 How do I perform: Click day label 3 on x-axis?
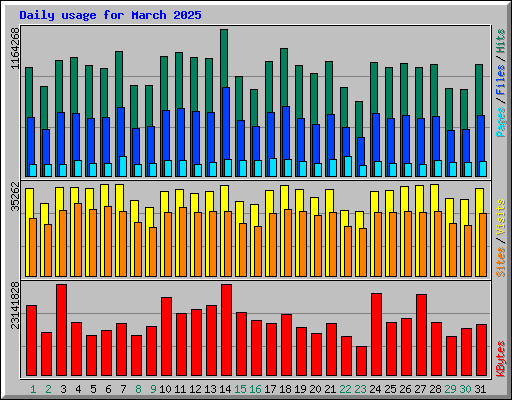click(x=63, y=389)
